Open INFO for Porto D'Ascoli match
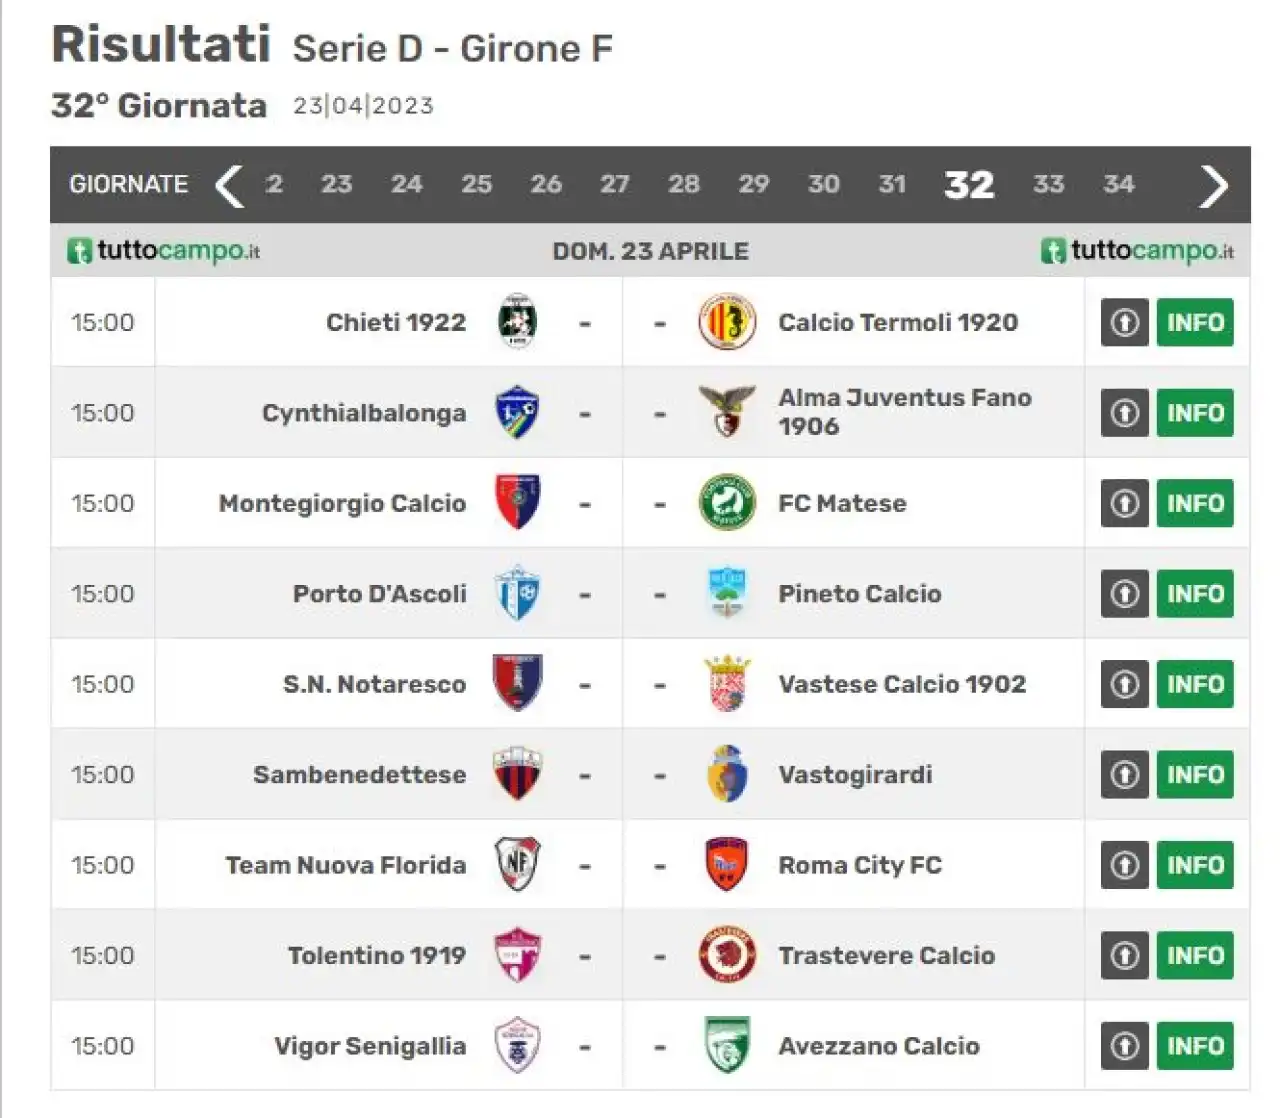 (1195, 593)
